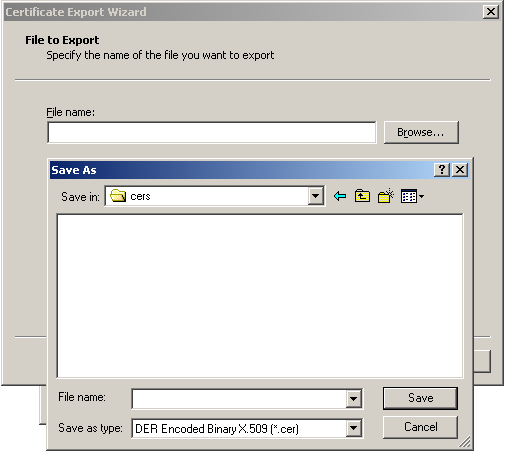The image size is (506, 454).
Task: Click the question mark help button
Action: pyautogui.click(x=442, y=170)
